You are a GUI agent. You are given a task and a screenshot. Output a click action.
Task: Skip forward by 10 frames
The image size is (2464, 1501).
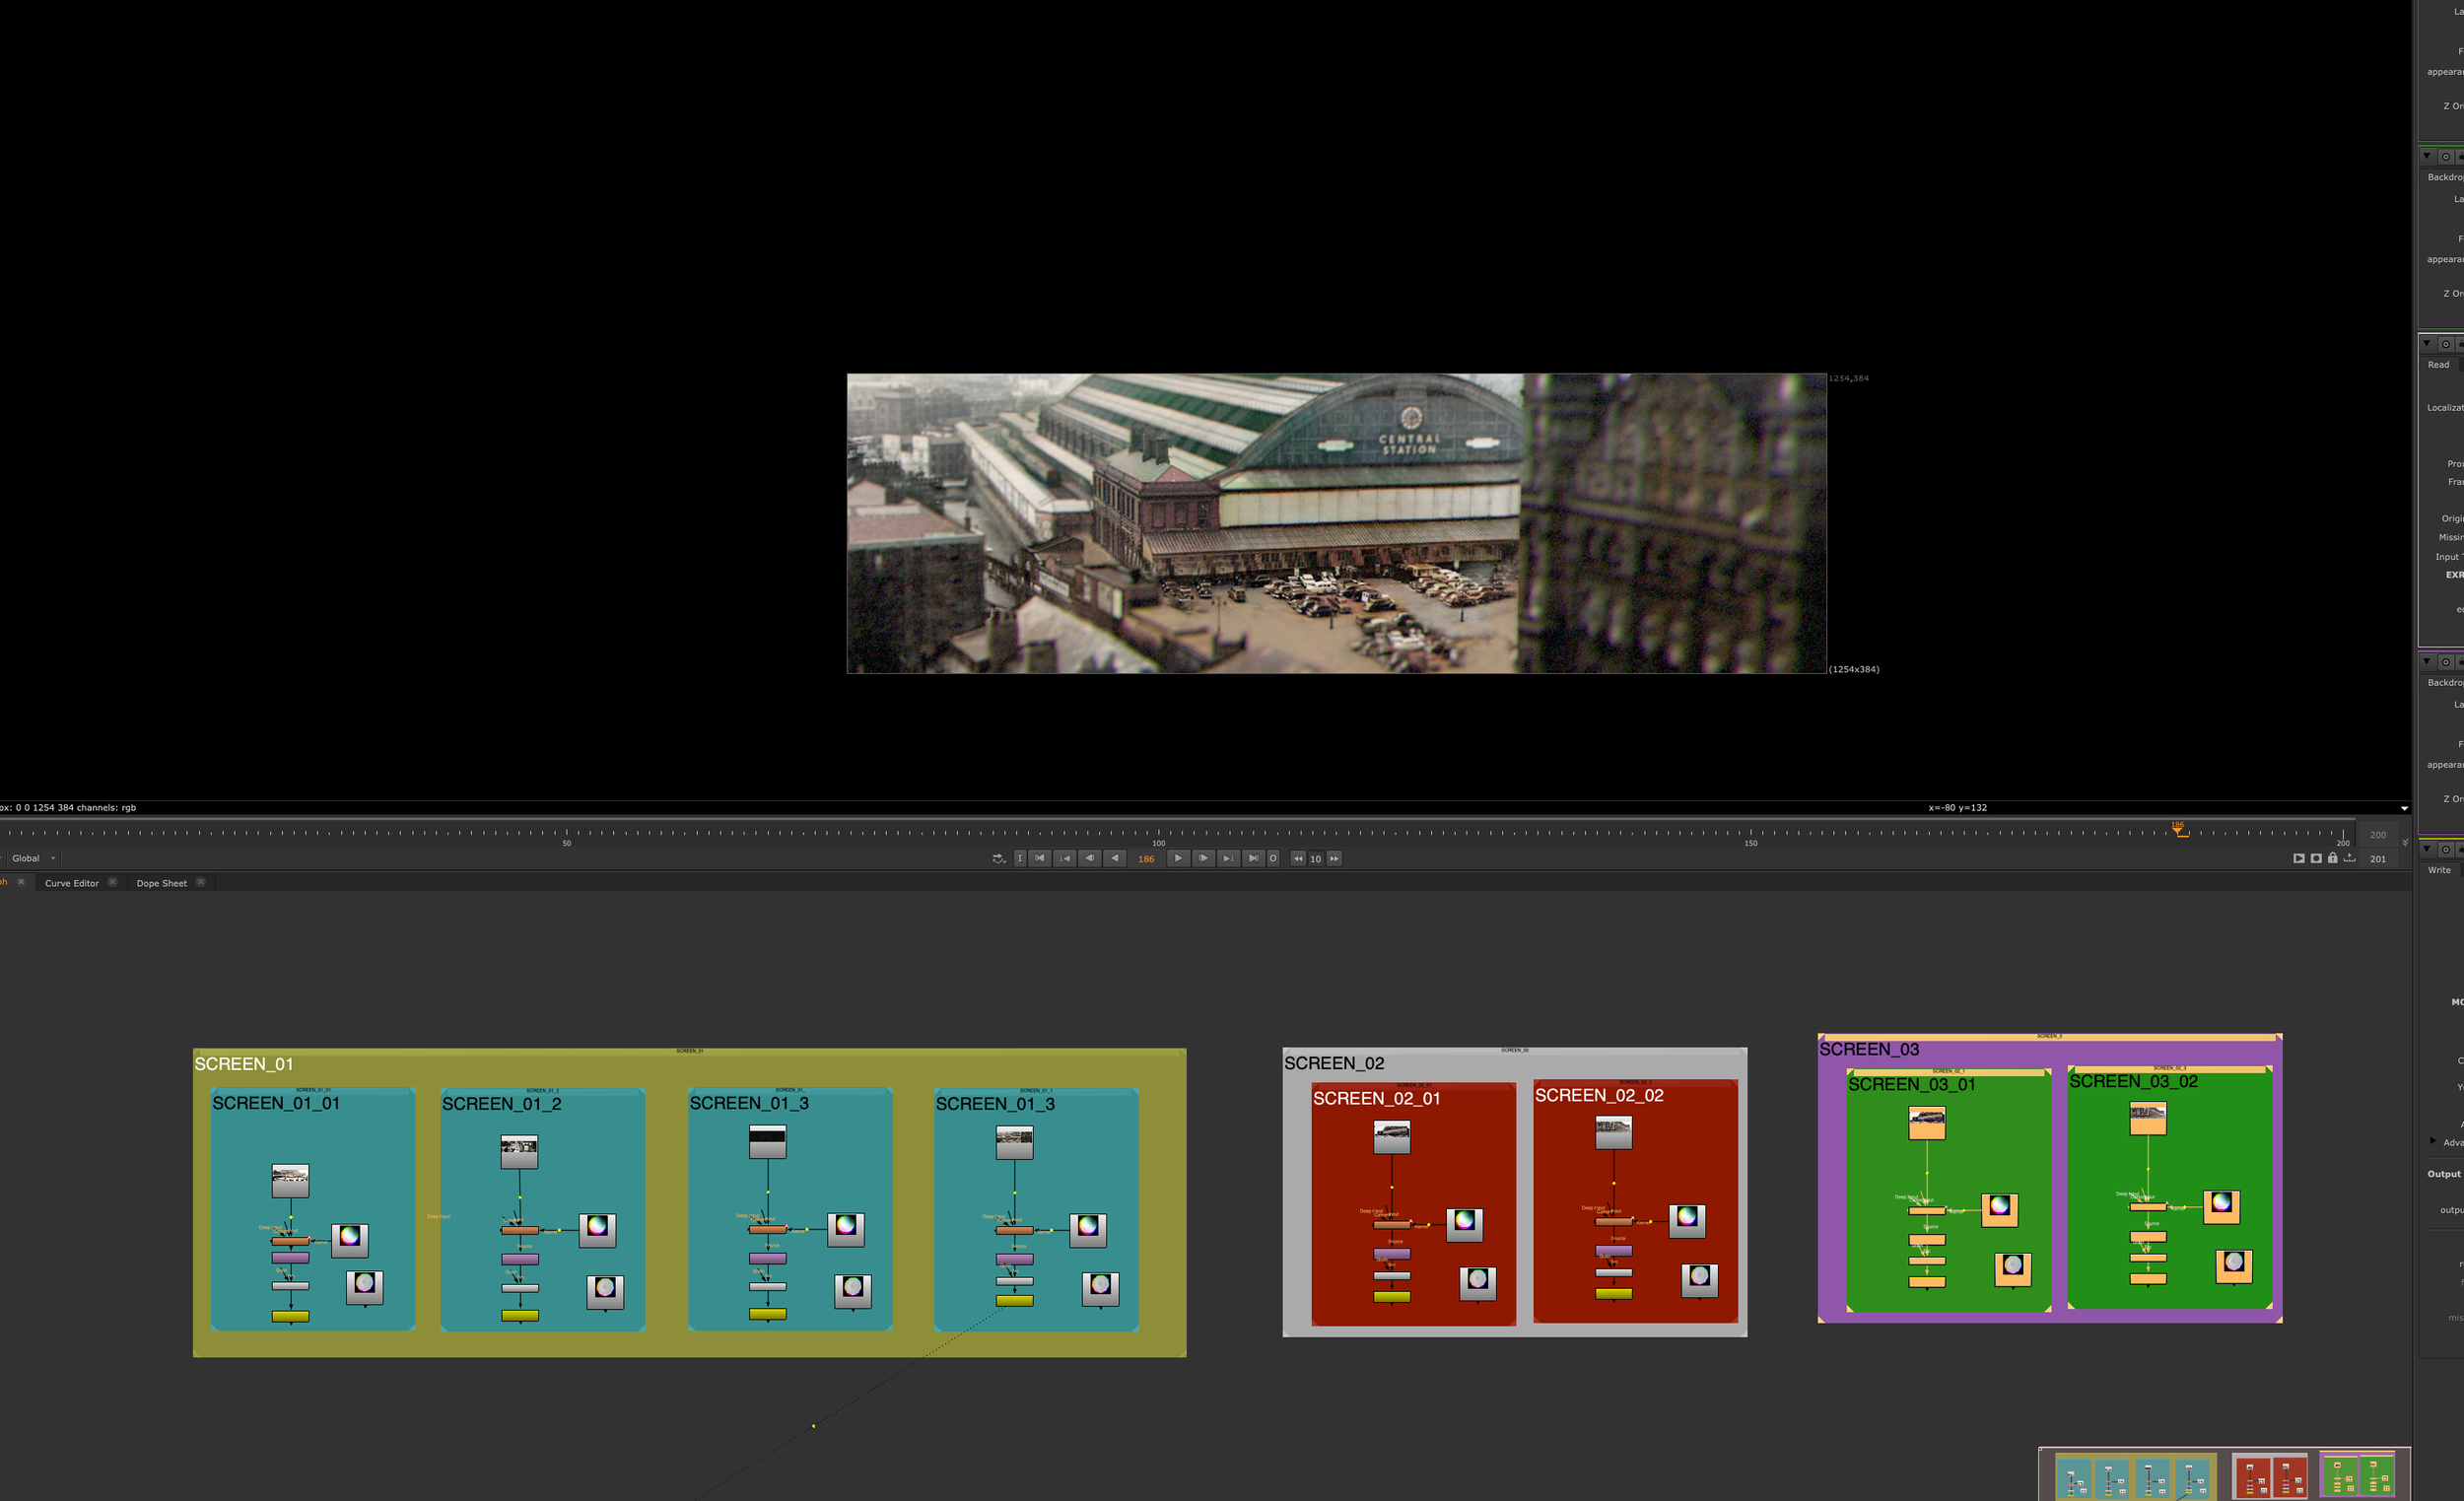[1334, 858]
